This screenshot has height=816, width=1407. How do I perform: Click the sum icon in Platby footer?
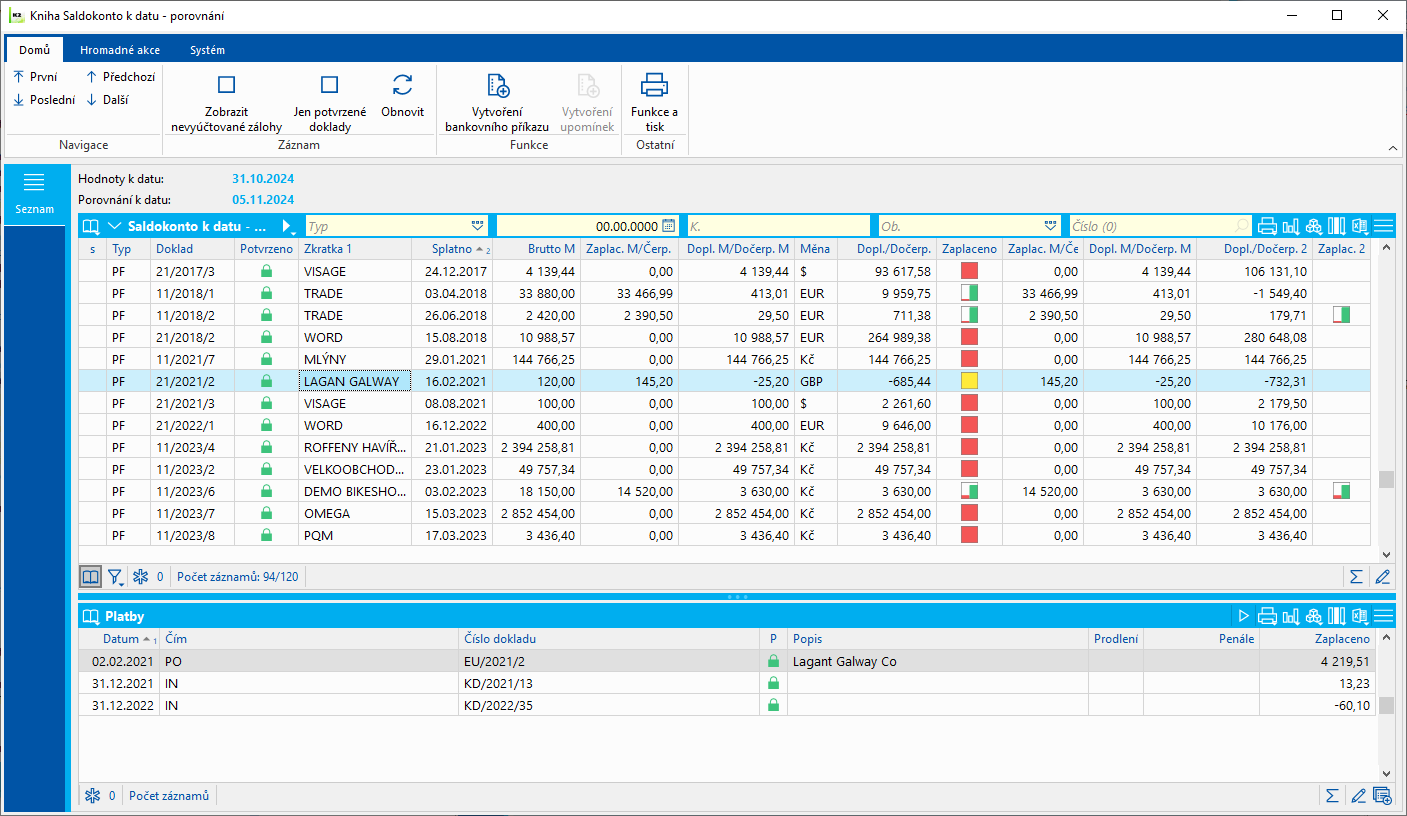pos(1332,796)
